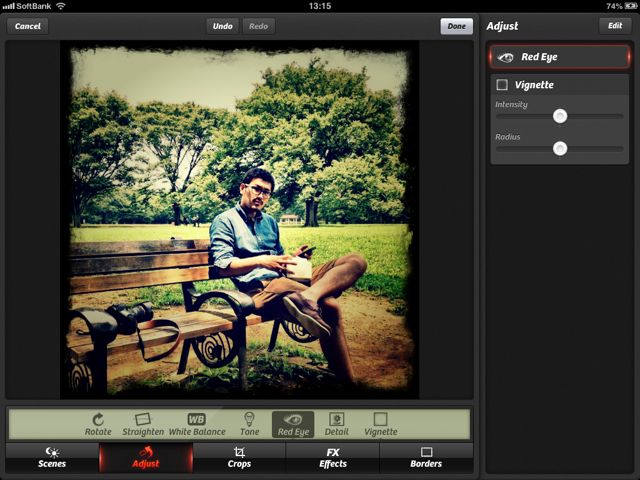This screenshot has height=480, width=640.
Task: Tap the SoftBank carrier label
Action: pyautogui.click(x=33, y=6)
